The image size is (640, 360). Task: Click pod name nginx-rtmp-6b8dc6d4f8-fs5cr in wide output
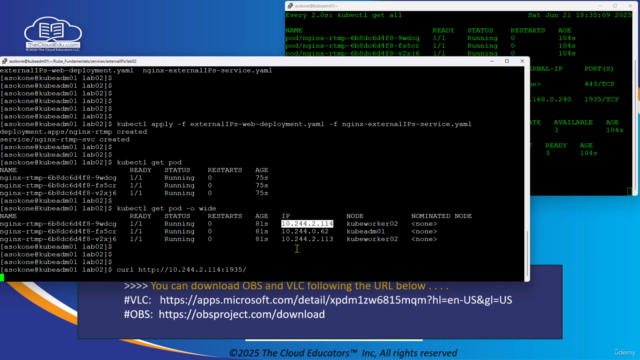pos(58,231)
